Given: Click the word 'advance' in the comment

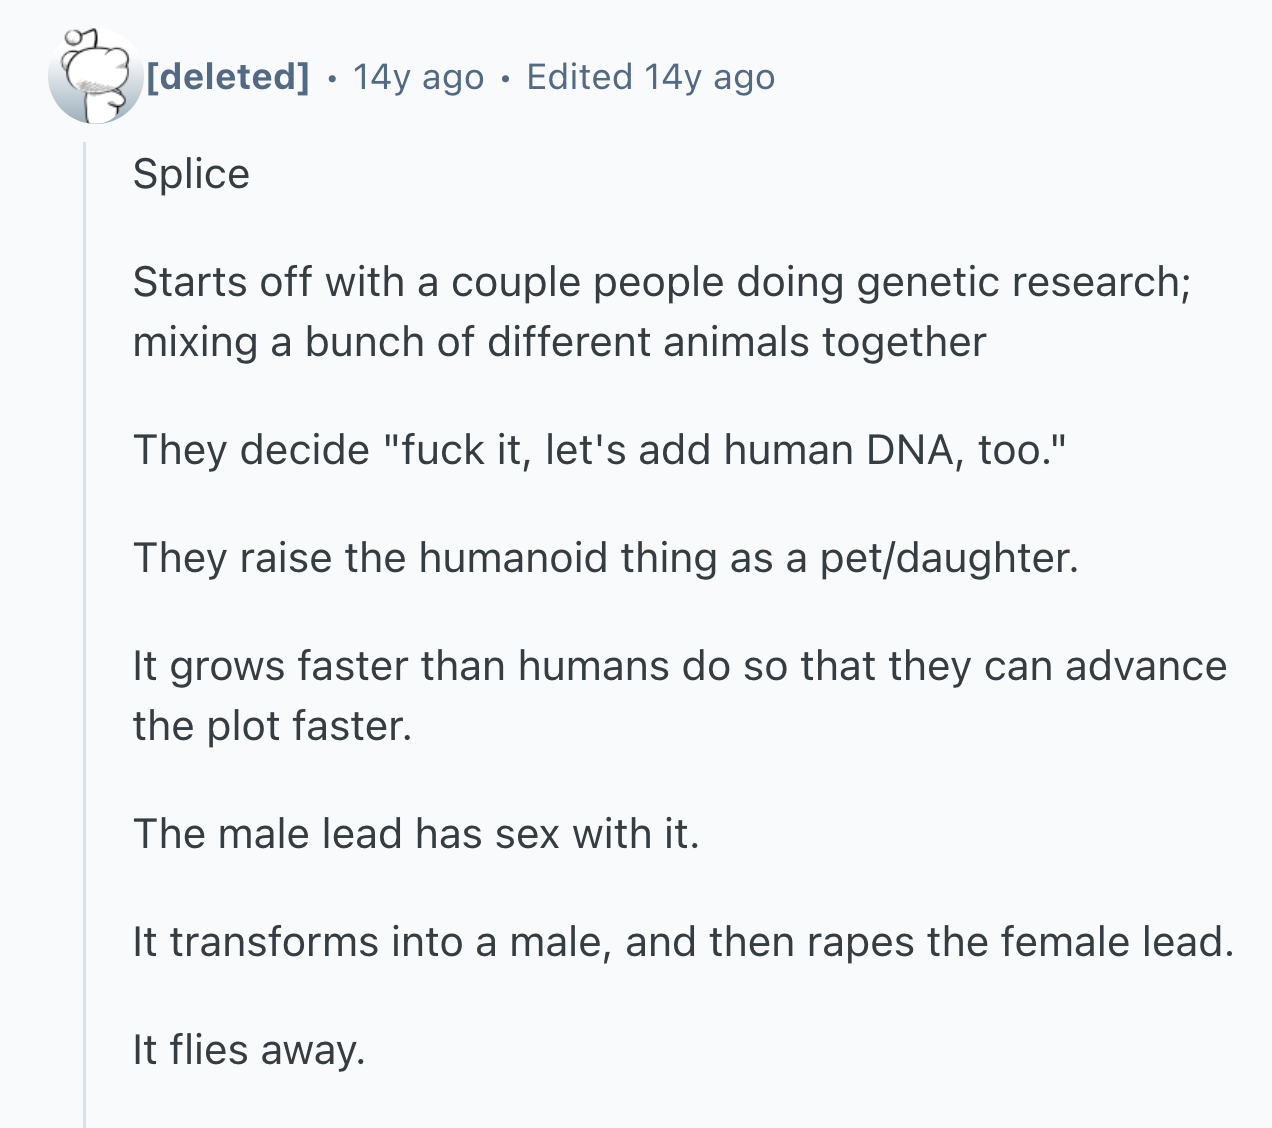Looking at the screenshot, I should (x=1145, y=666).
